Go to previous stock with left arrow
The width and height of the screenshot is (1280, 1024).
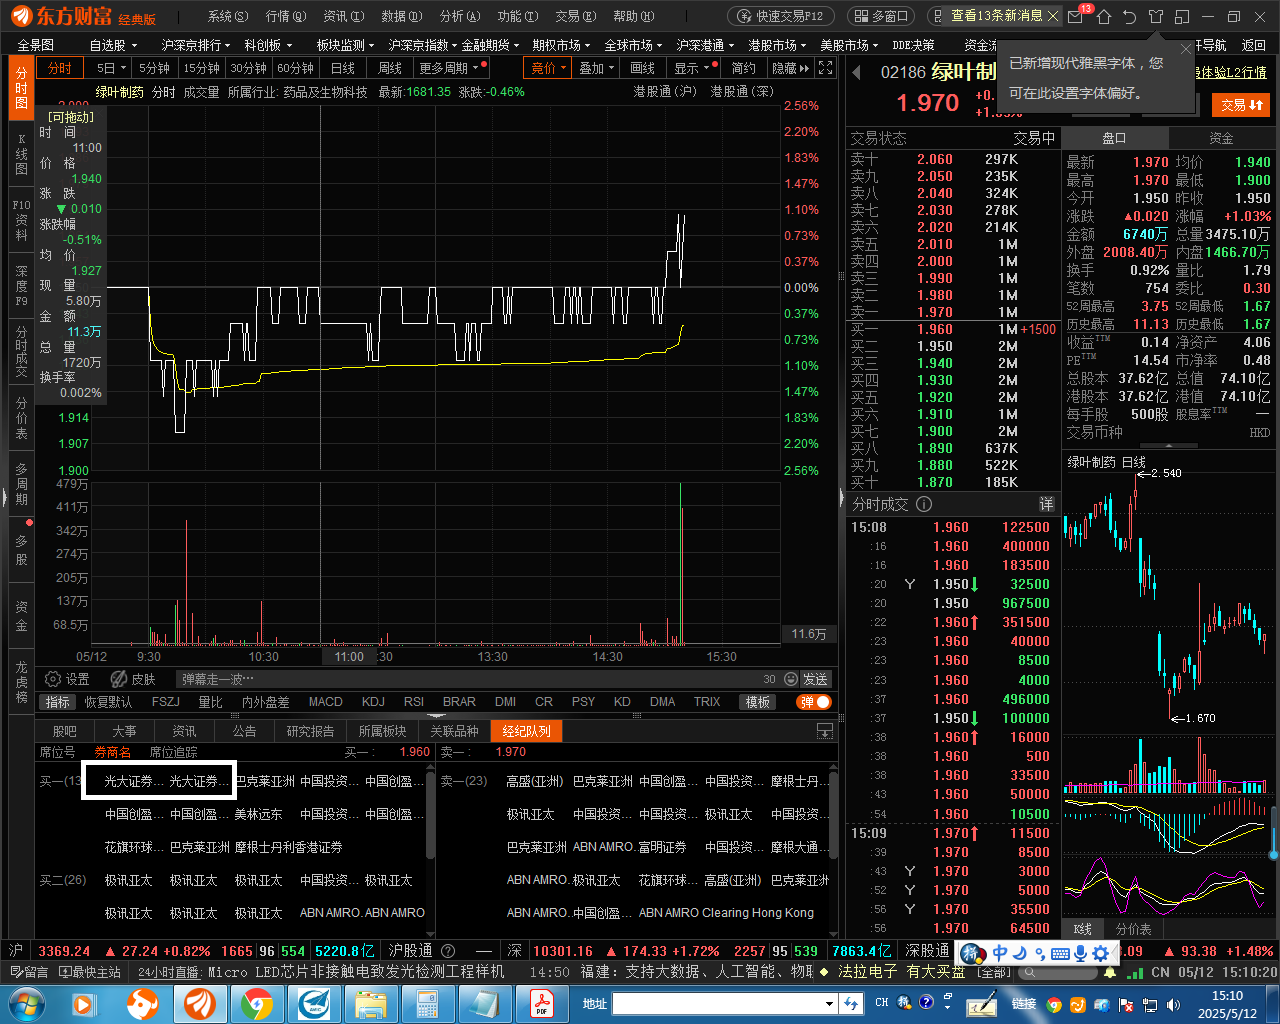(x=857, y=72)
